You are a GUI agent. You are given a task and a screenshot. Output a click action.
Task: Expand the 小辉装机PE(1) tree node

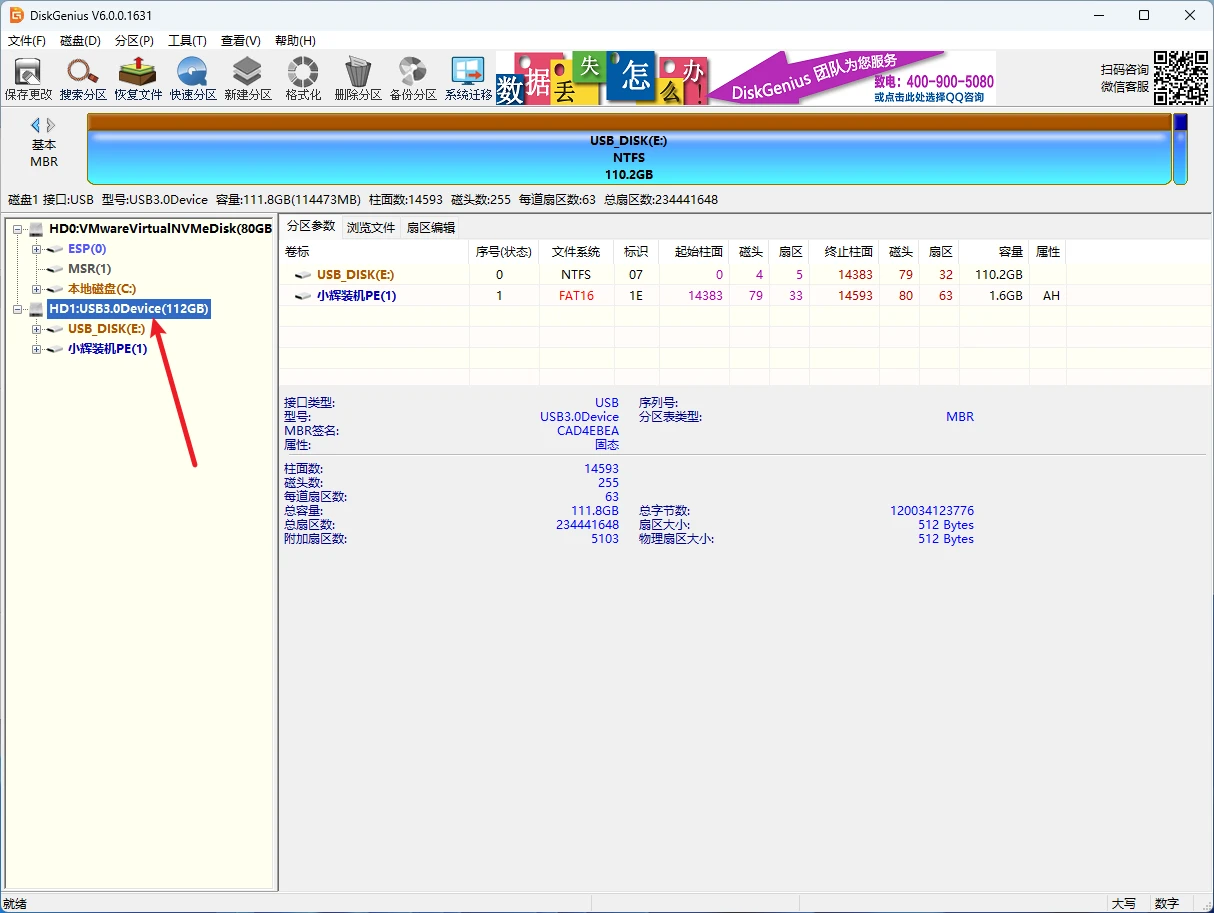click(x=37, y=349)
